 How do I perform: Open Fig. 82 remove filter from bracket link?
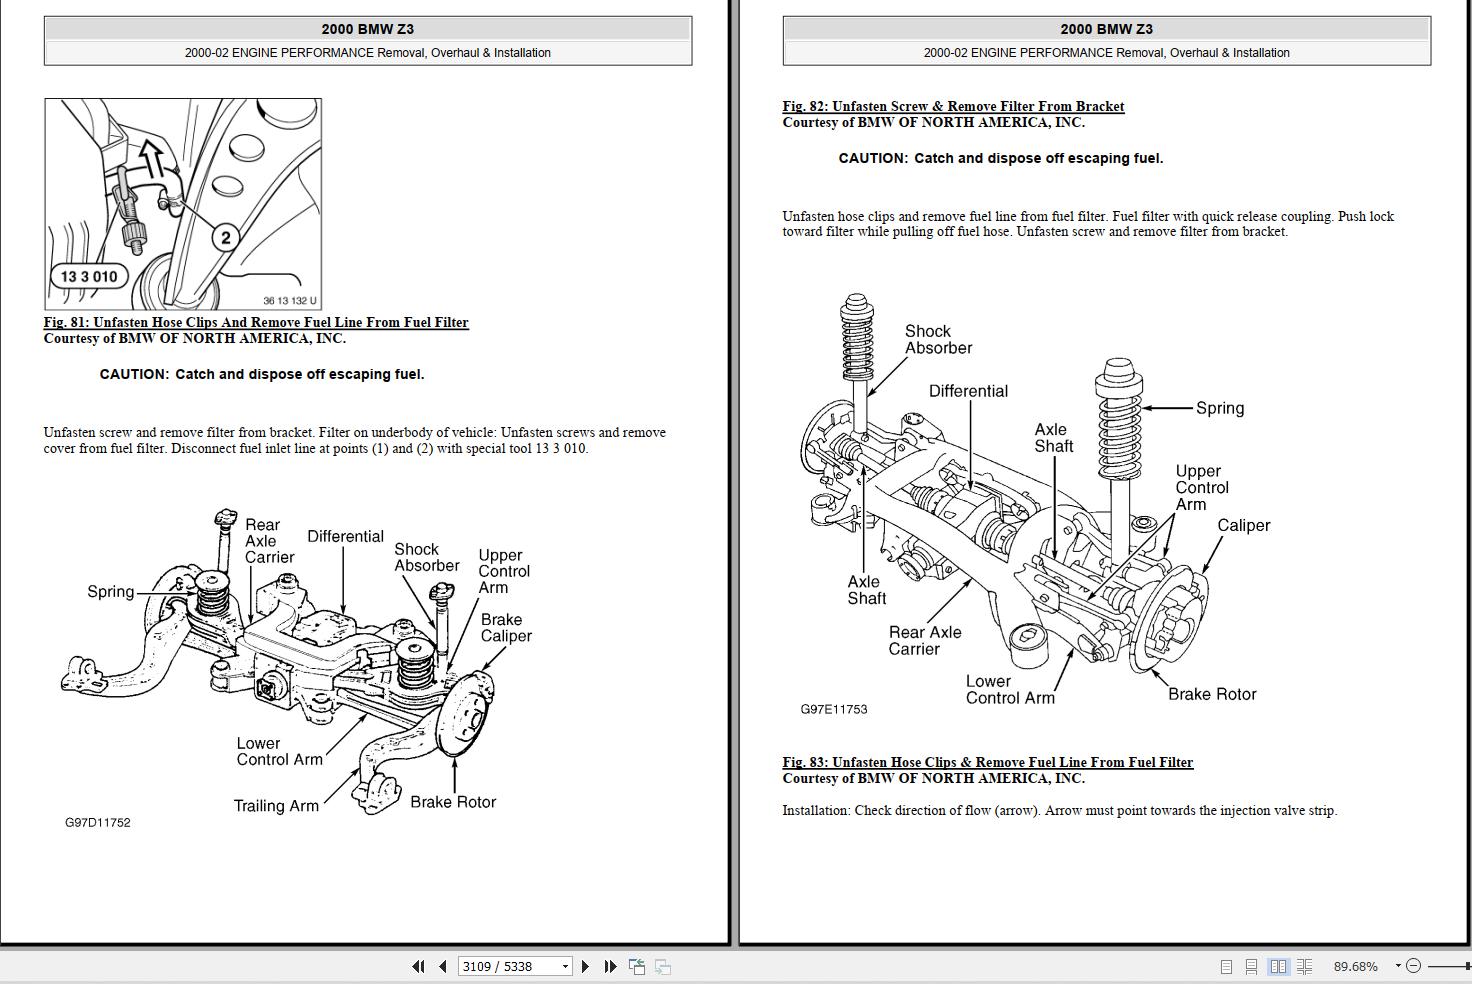pyautogui.click(x=953, y=106)
